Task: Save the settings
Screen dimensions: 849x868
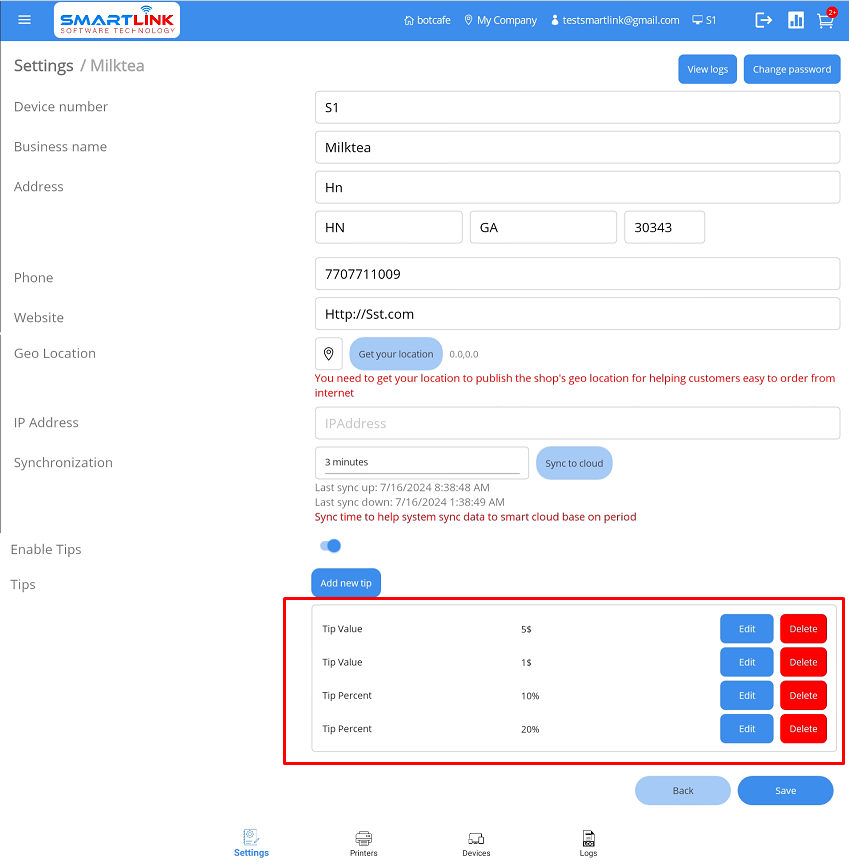Action: pos(785,790)
